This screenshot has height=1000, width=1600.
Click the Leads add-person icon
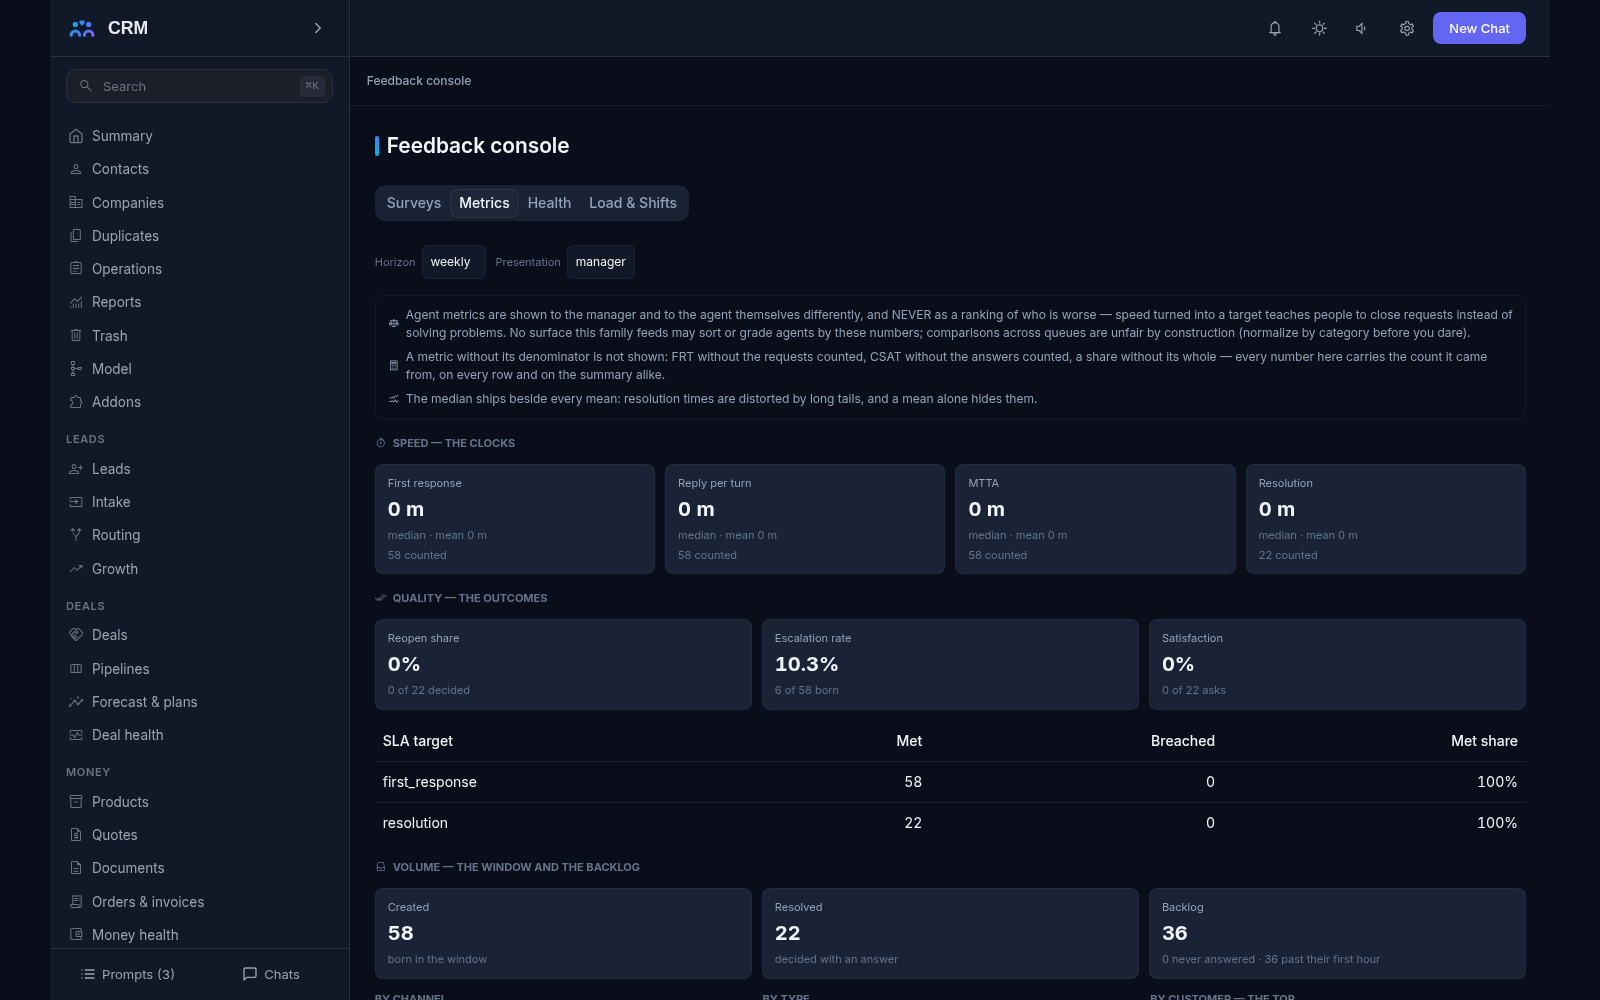pos(76,469)
